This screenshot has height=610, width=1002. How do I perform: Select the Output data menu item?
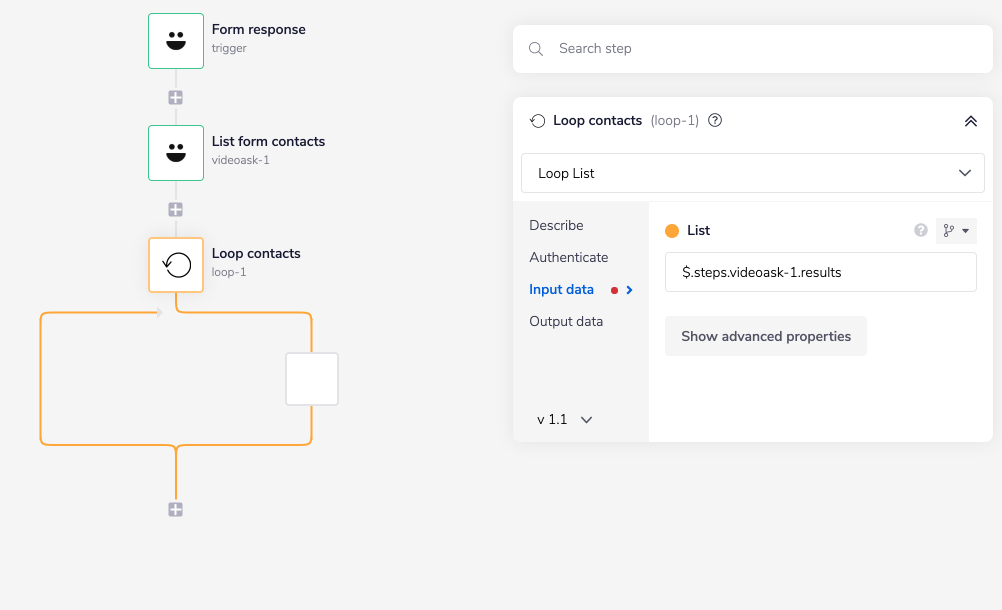point(566,321)
